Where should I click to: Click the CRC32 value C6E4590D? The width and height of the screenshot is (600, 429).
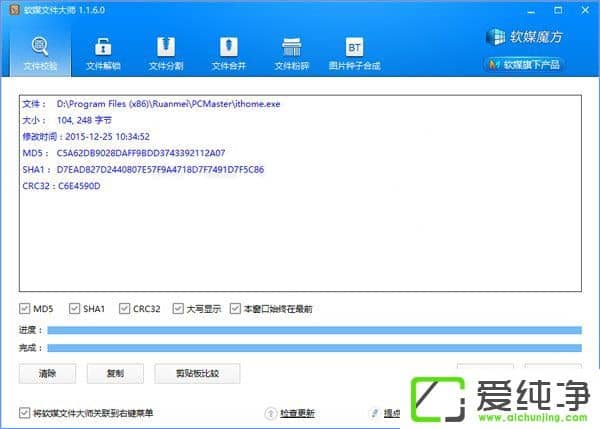(x=79, y=186)
